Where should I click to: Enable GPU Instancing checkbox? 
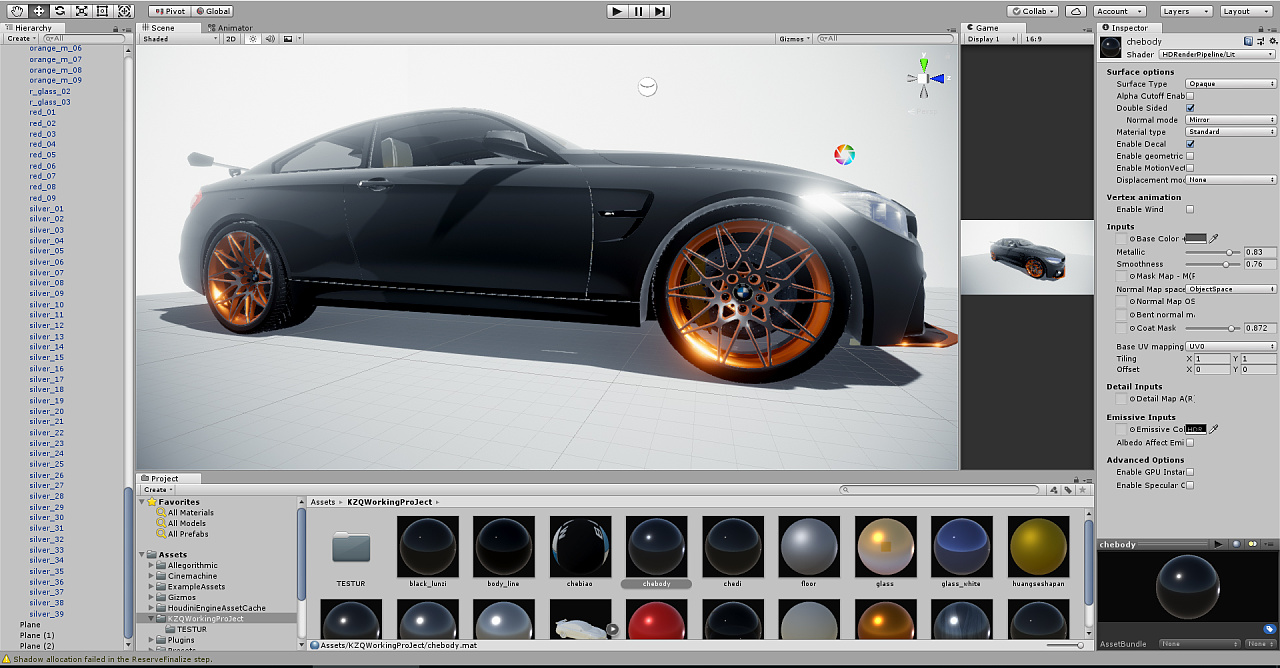[x=1190, y=472]
